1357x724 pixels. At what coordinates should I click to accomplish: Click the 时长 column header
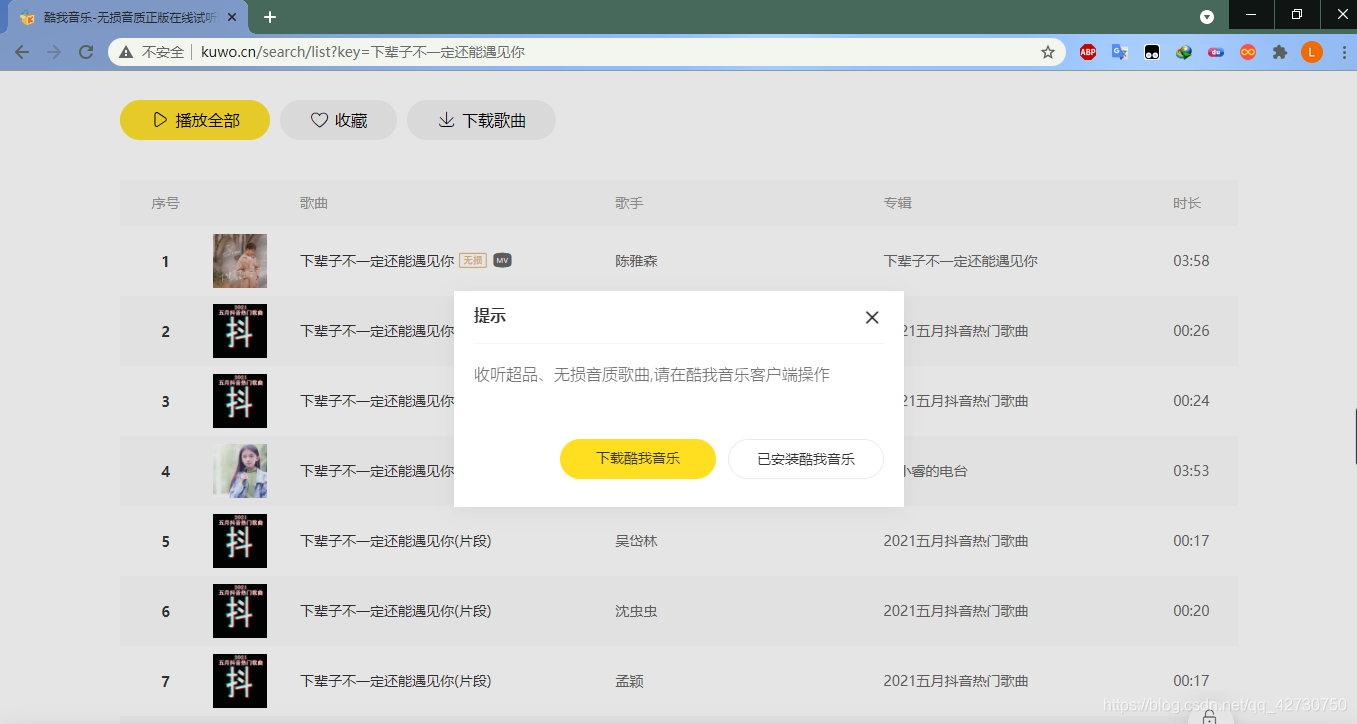(1187, 203)
